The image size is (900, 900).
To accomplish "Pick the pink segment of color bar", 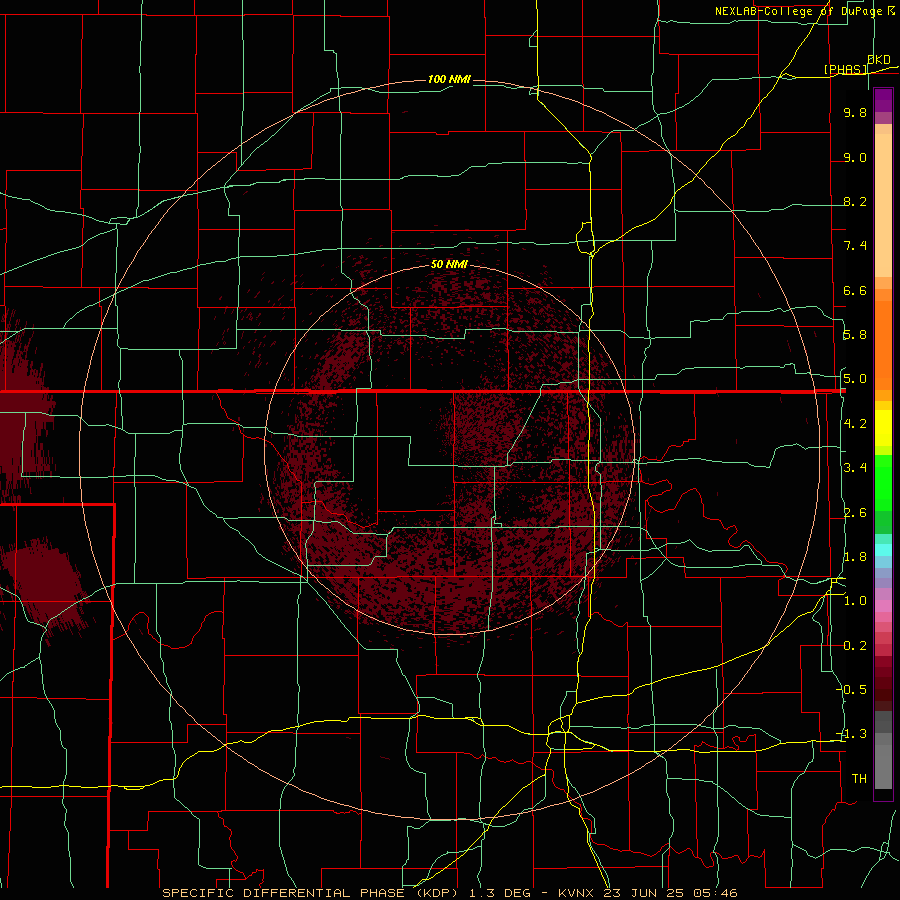I will click(x=883, y=606).
